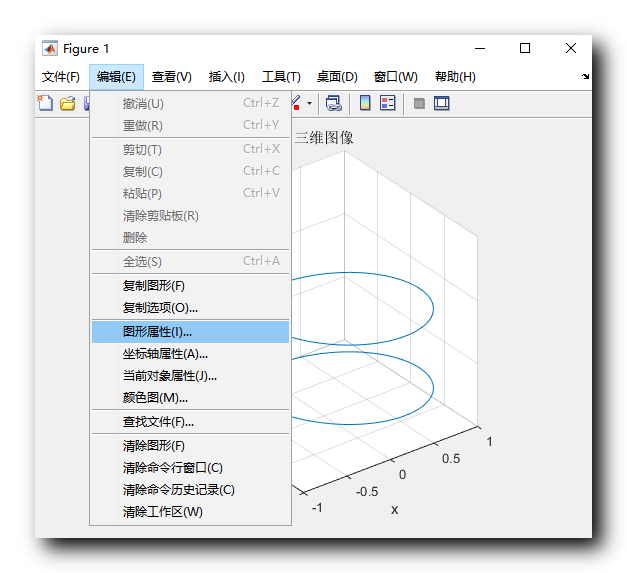Click the New Figure toolbar icon
The height and width of the screenshot is (573, 627).
pos(45,103)
